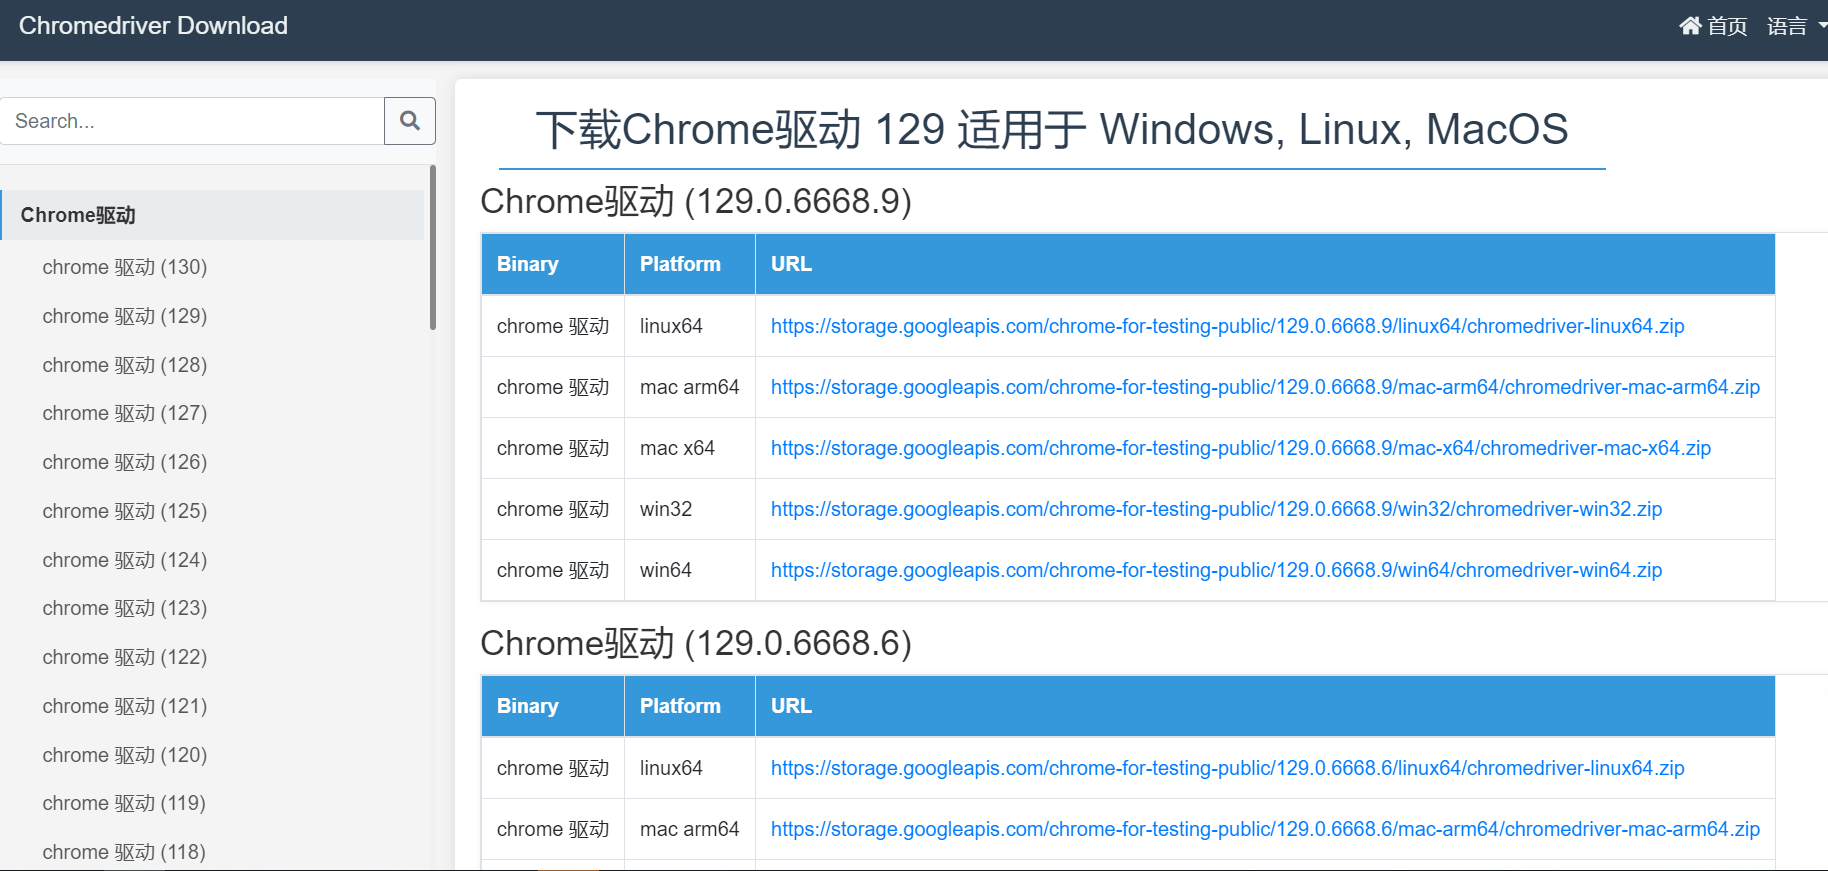Image resolution: width=1828 pixels, height=871 pixels.
Task: Click the sidebar vertical scrollbar thumb
Action: (x=433, y=247)
